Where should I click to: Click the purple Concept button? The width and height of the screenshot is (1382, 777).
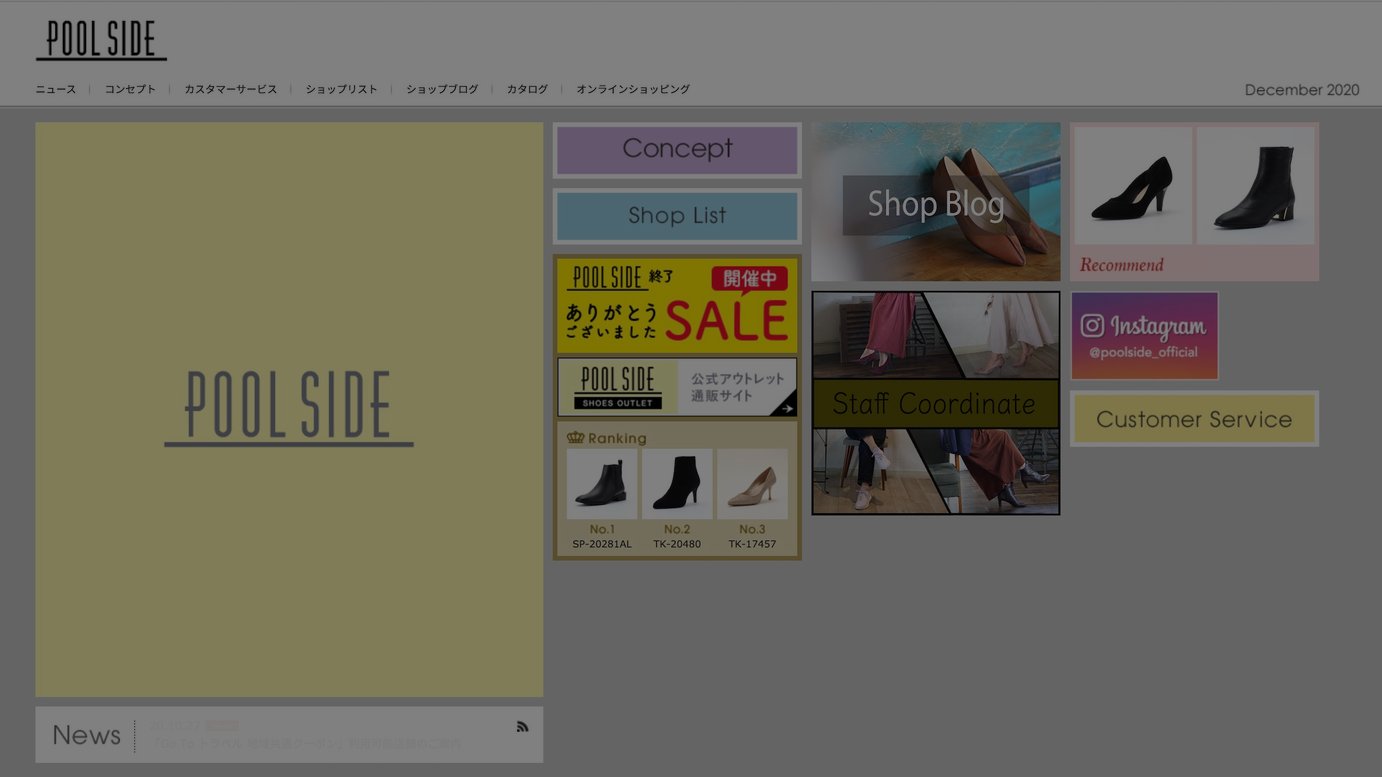[677, 150]
